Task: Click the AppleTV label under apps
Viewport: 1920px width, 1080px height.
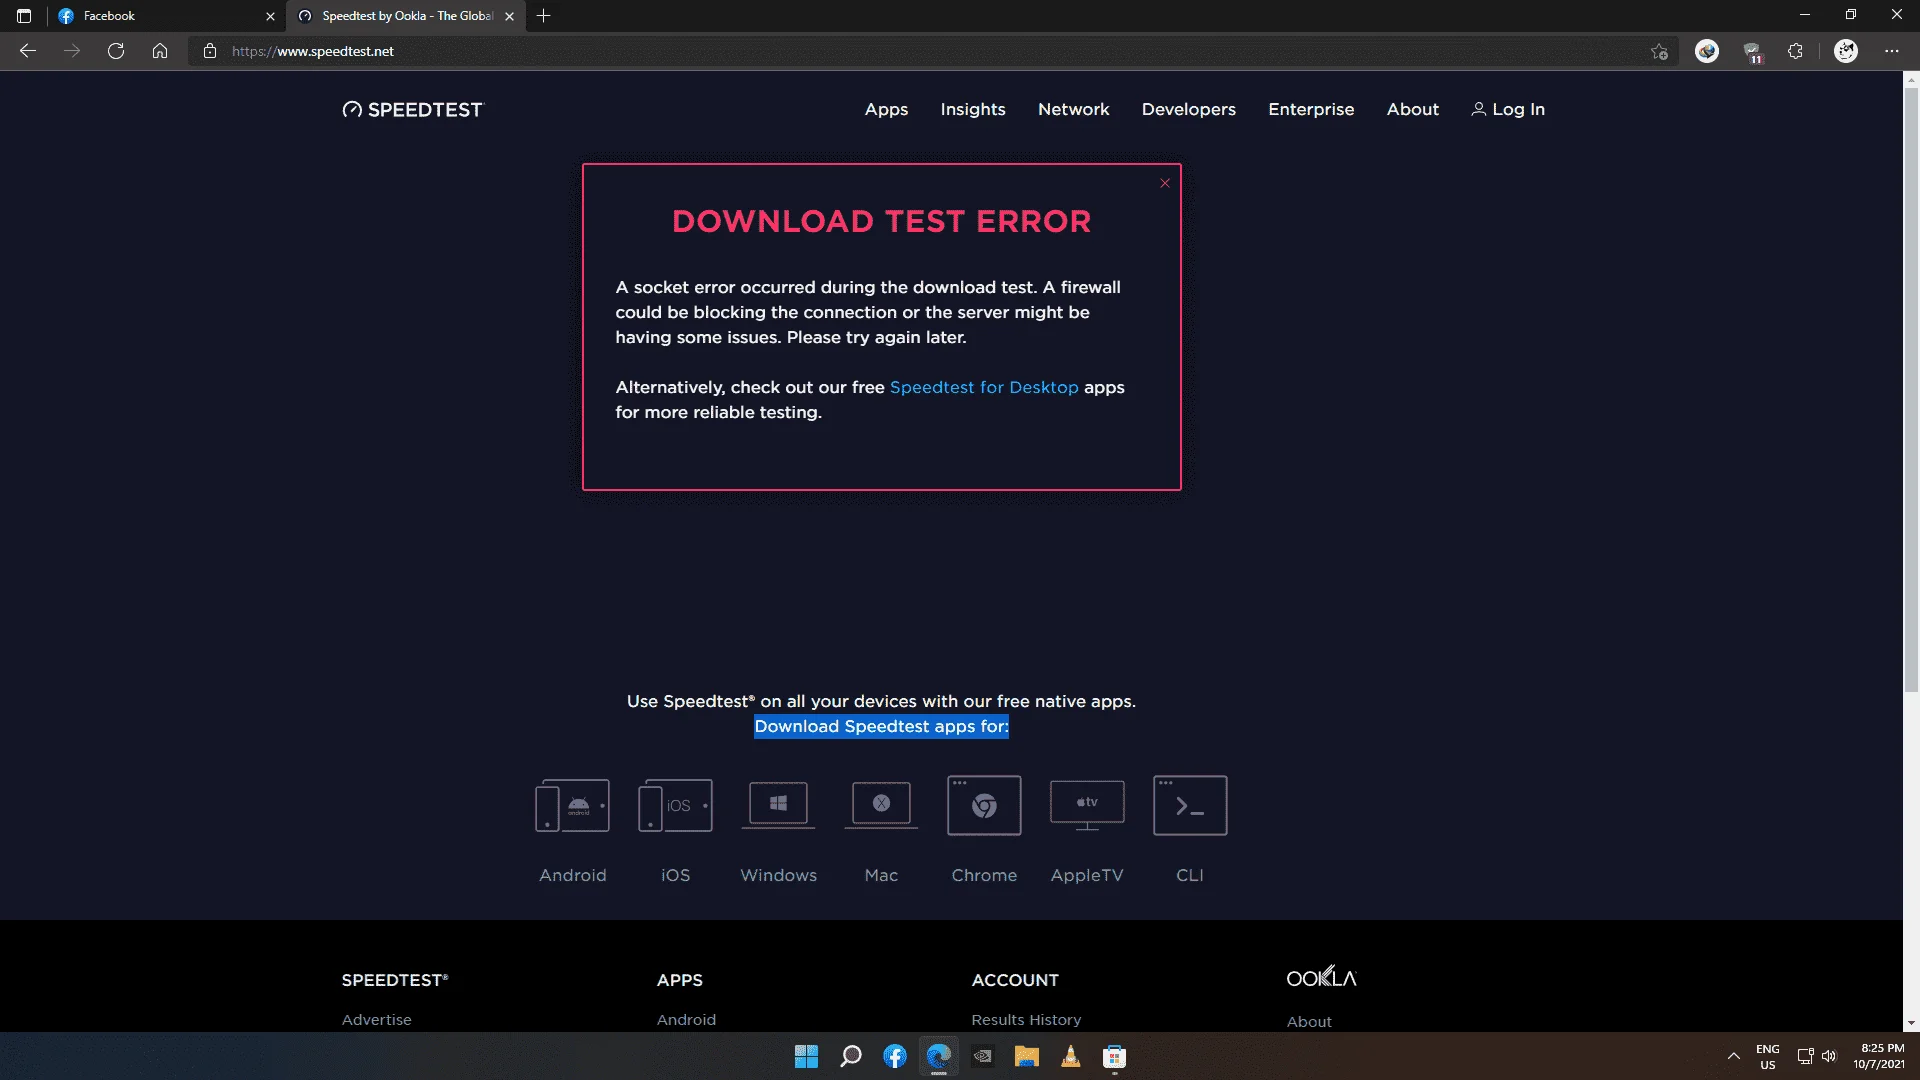Action: pos(1087,876)
